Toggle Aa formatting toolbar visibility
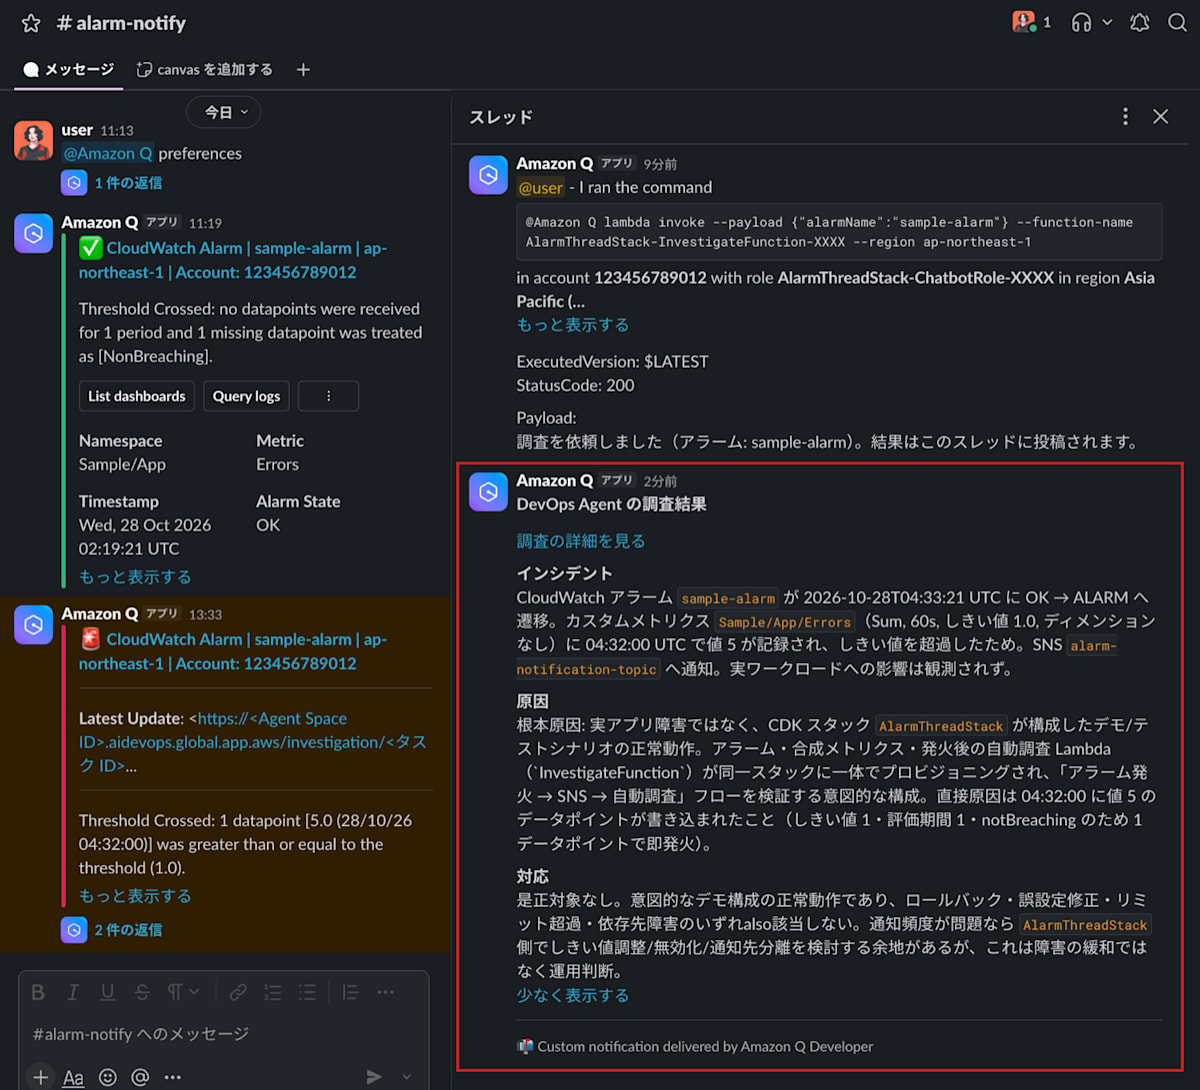 click(73, 1077)
